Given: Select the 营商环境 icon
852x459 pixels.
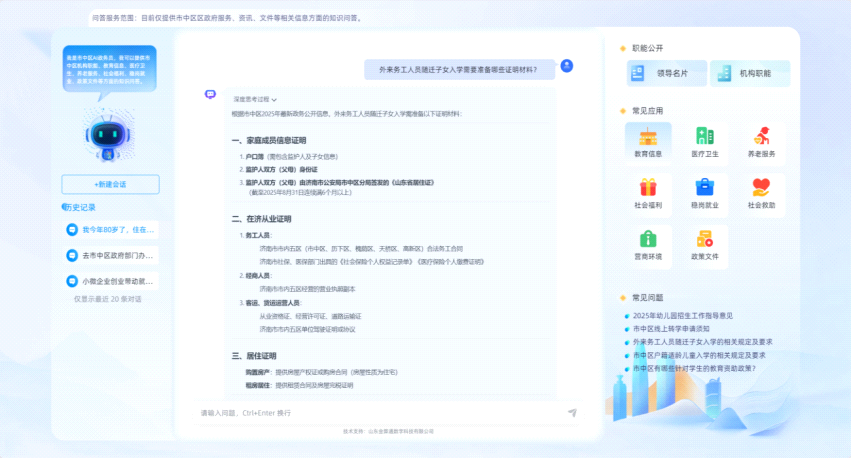Looking at the screenshot, I should pyautogui.click(x=648, y=240).
